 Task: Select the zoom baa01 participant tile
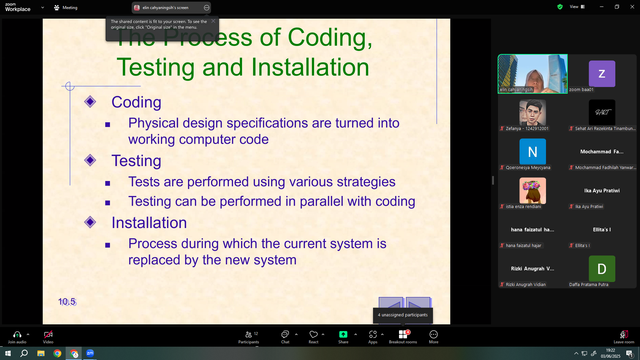602,74
